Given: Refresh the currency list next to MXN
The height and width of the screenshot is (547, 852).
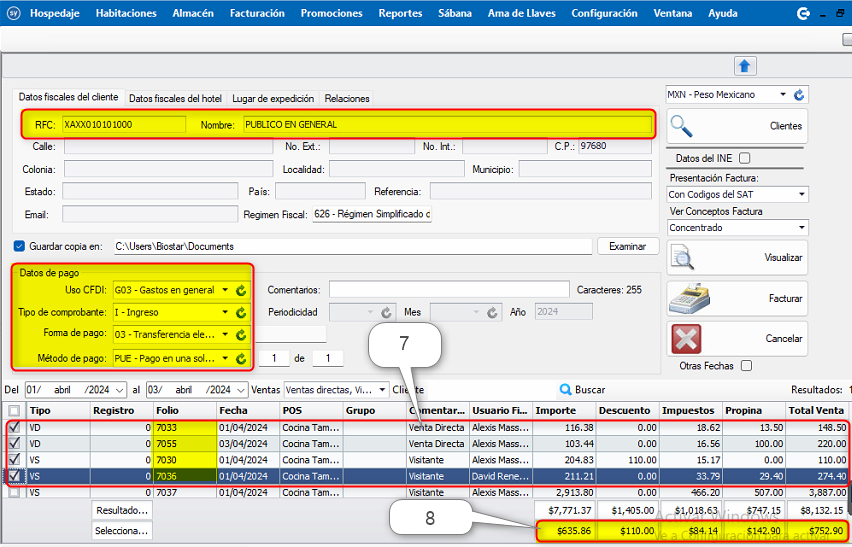Looking at the screenshot, I should [x=799, y=95].
